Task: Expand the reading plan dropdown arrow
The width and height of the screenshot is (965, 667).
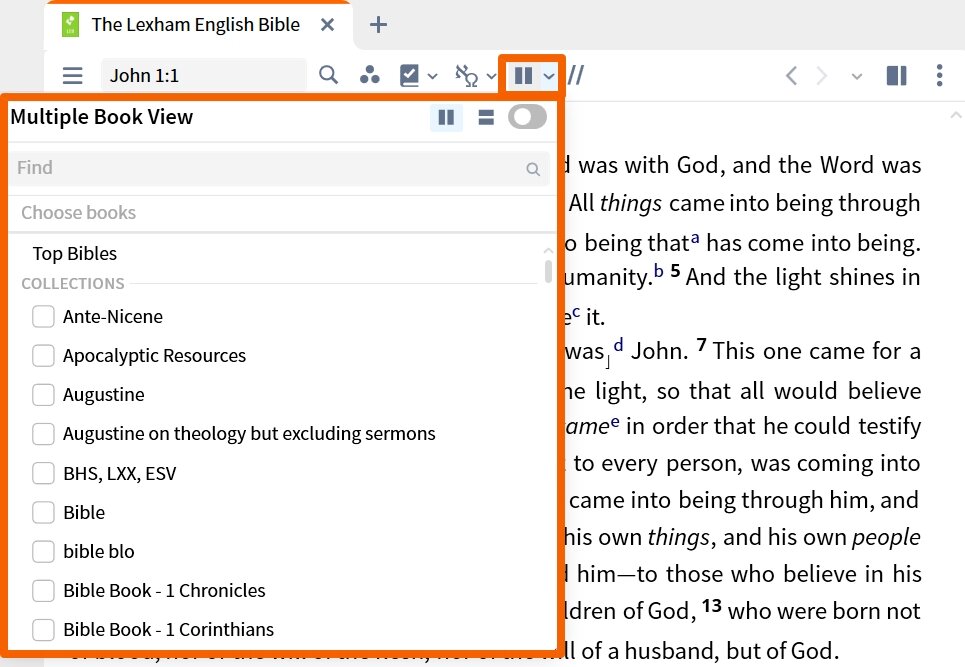Action: click(433, 77)
